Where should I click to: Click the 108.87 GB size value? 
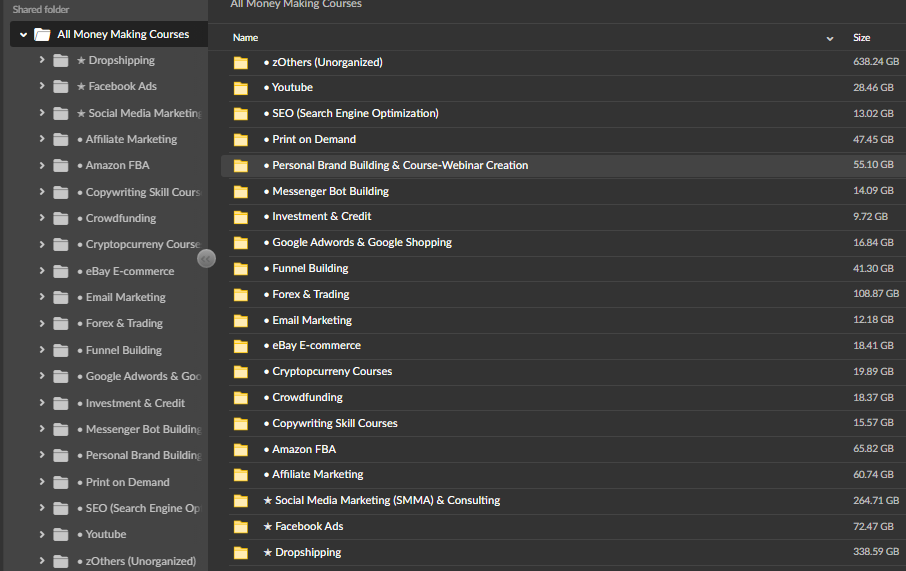tap(876, 294)
